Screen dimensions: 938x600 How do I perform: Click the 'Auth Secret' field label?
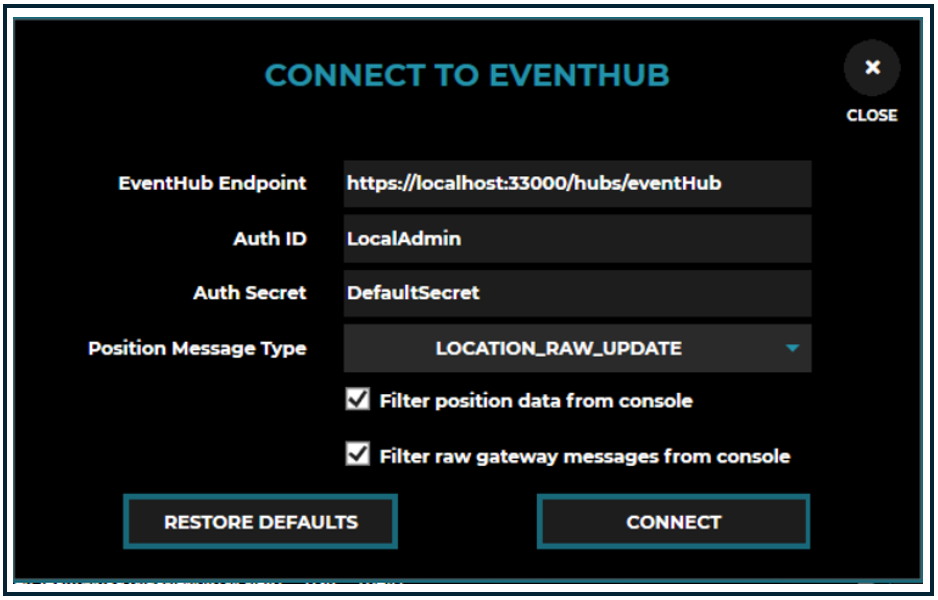point(250,293)
